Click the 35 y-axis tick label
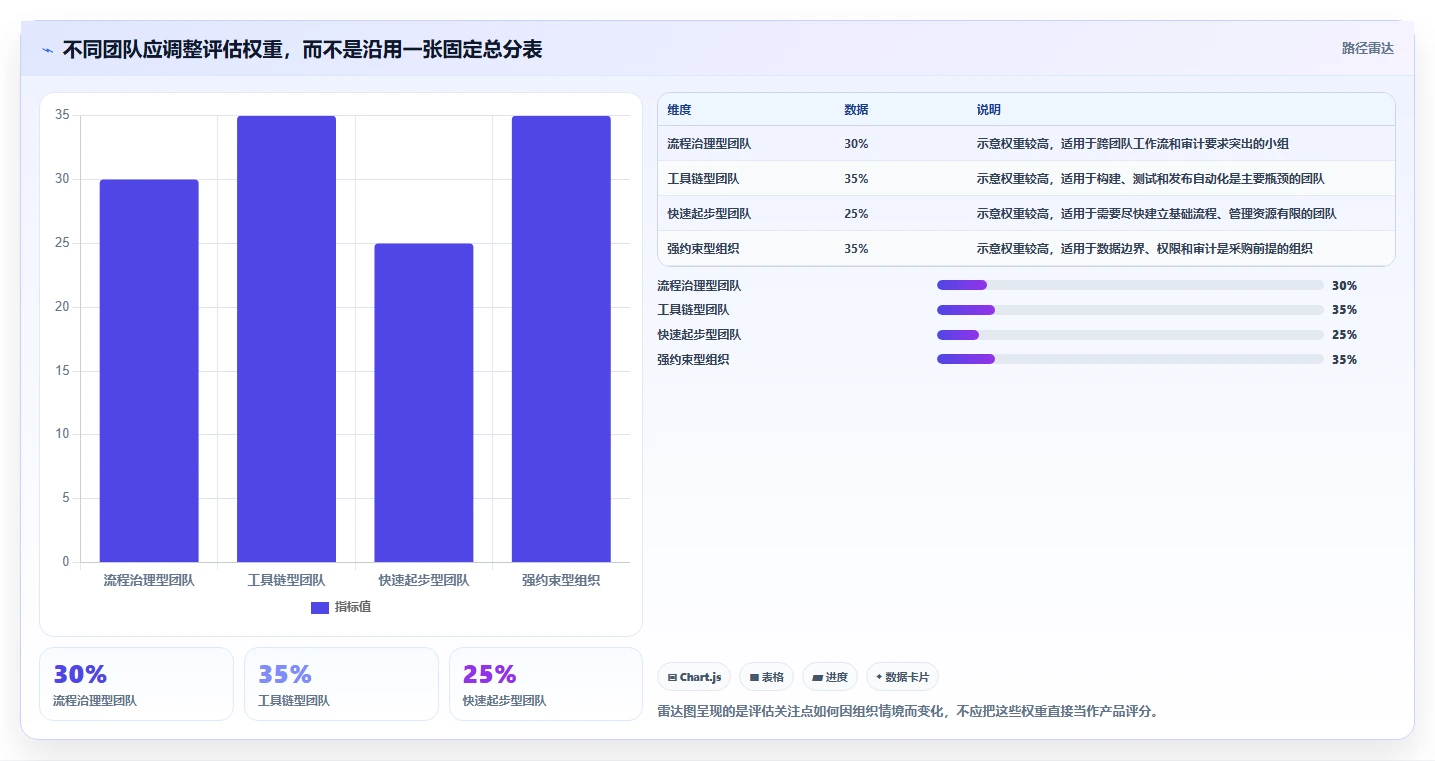1435x761 pixels. [62, 116]
